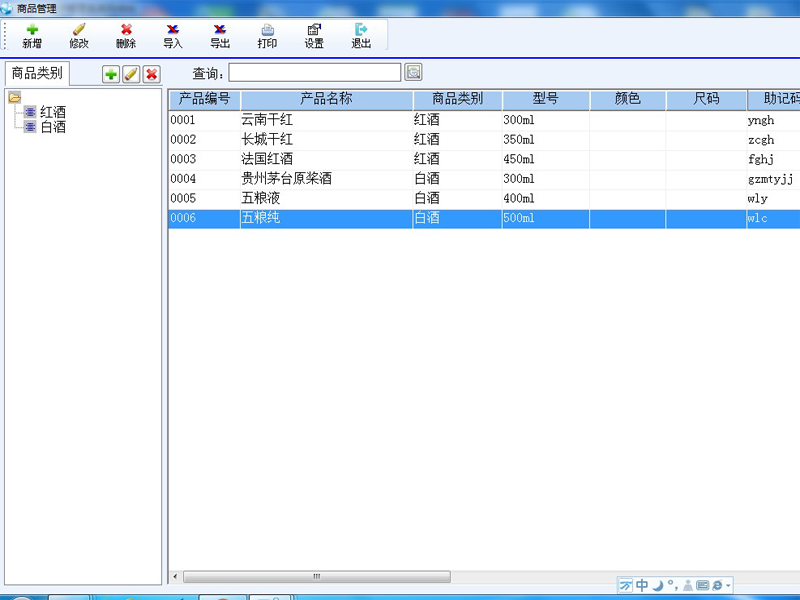Click the search icon beside the query field
Image resolution: width=800 pixels, height=600 pixels.
(x=413, y=72)
